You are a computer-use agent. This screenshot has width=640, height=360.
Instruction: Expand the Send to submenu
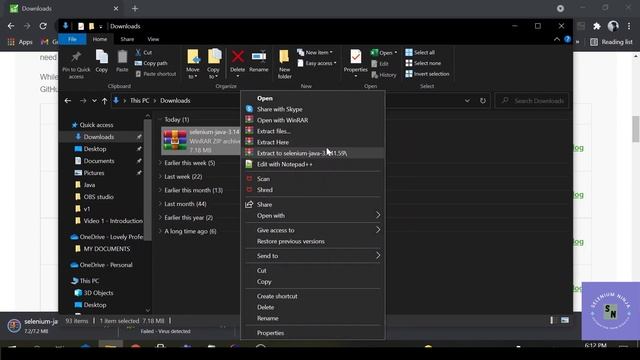point(313,256)
